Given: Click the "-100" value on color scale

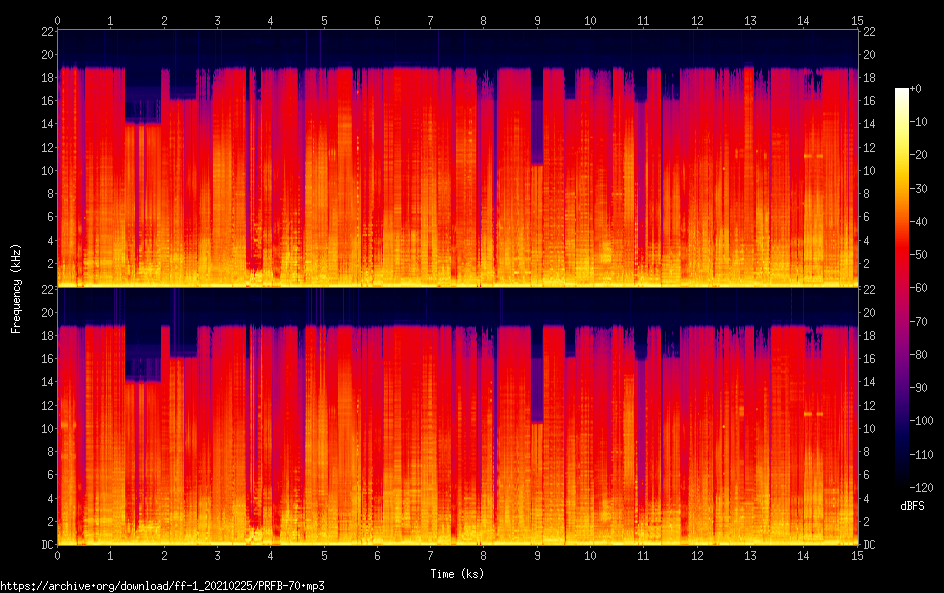Looking at the screenshot, I should (921, 421).
